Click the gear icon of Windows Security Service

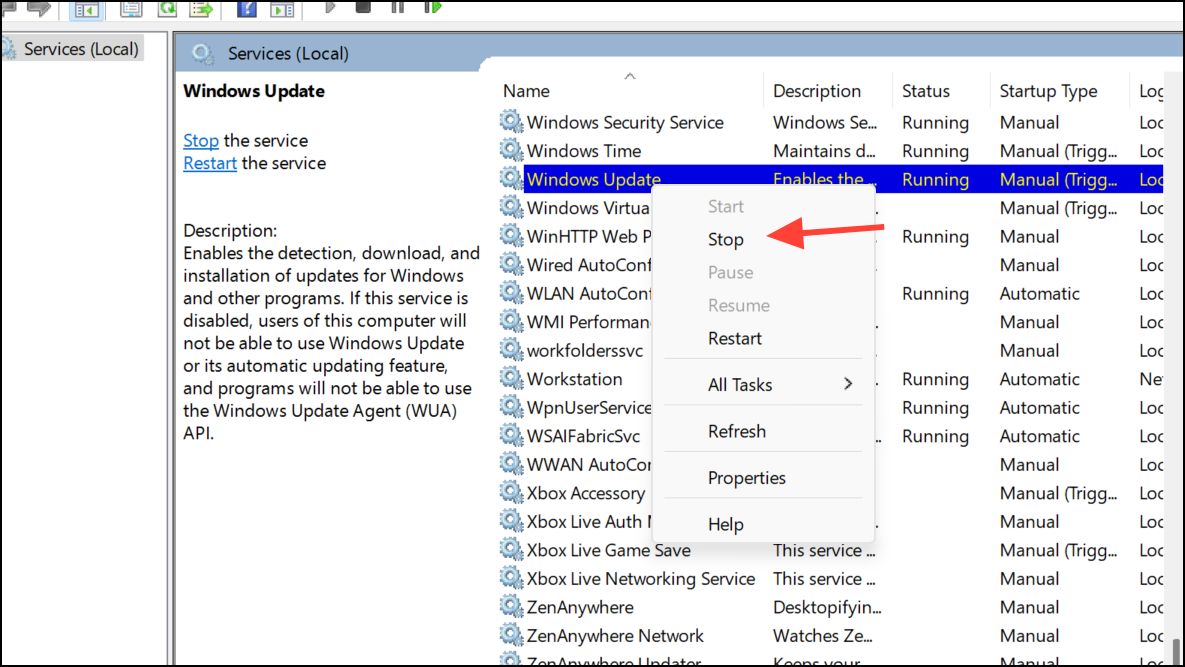[x=511, y=121]
